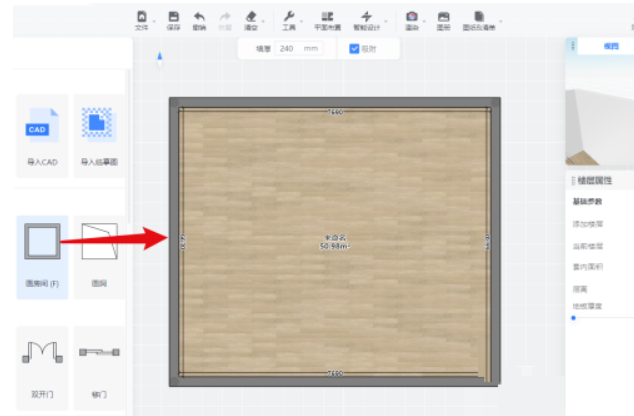Click the 层高 floor height label
The height and width of the screenshot is (416, 634).
580,289
